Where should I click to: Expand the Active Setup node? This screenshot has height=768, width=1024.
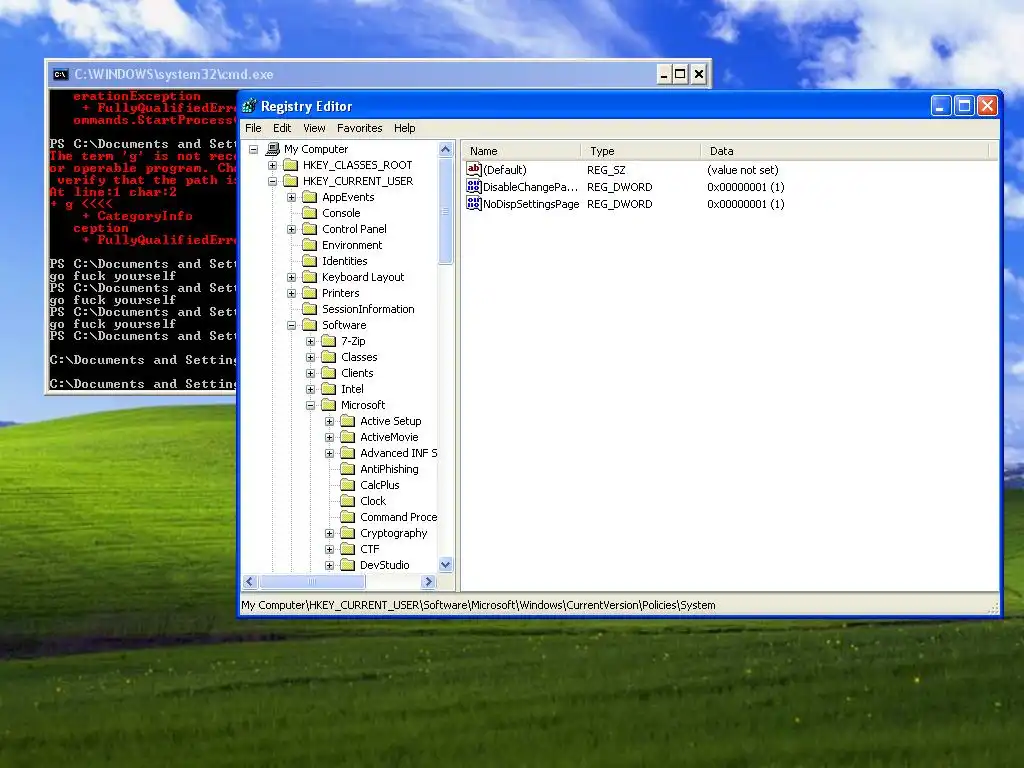pyautogui.click(x=329, y=421)
